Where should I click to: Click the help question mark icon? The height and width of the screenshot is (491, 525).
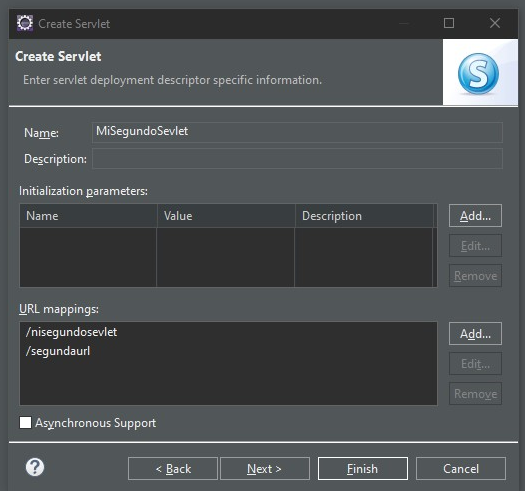point(35,467)
